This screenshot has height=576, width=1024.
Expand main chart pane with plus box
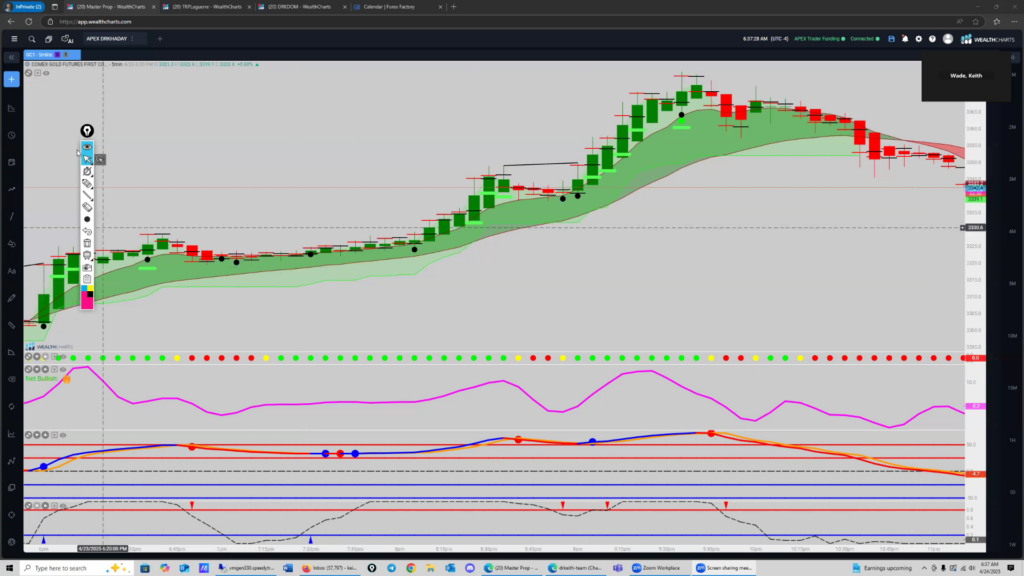[37, 73]
